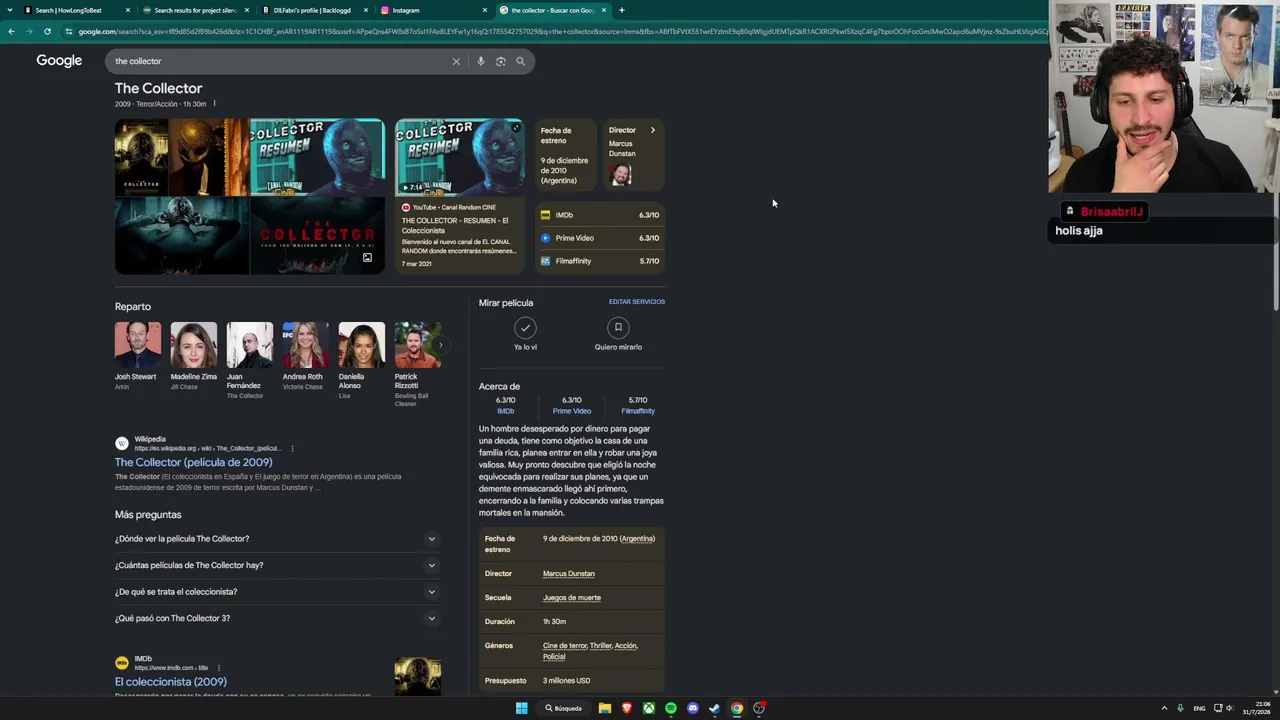The width and height of the screenshot is (1280, 720).
Task: Switch to Chrome in the taskbar
Action: (737, 708)
